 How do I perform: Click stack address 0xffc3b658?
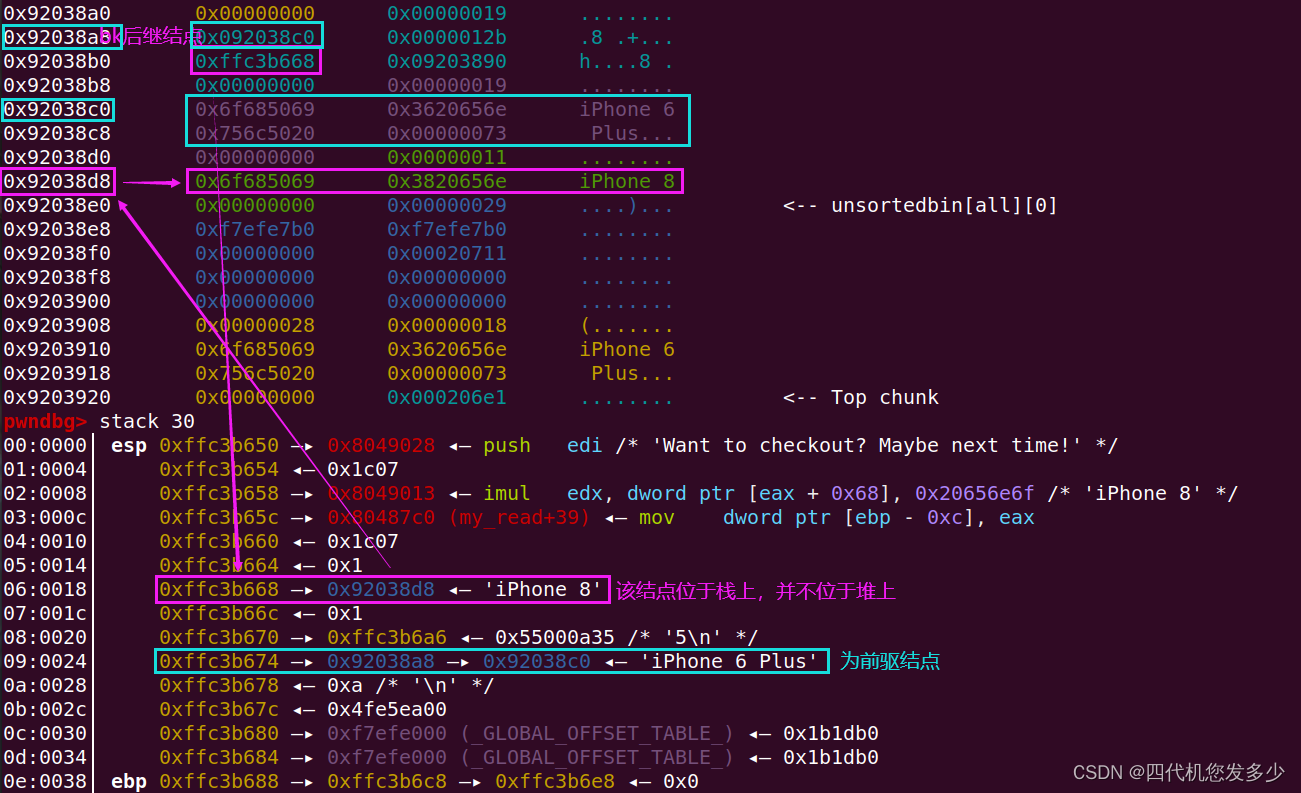[219, 493]
